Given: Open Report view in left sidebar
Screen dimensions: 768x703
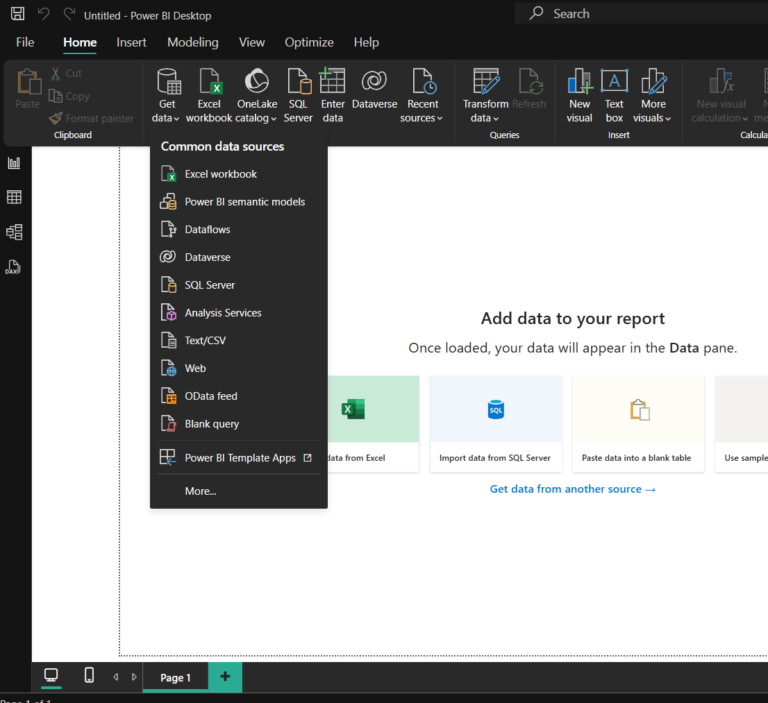Looking at the screenshot, I should pyautogui.click(x=14, y=163).
